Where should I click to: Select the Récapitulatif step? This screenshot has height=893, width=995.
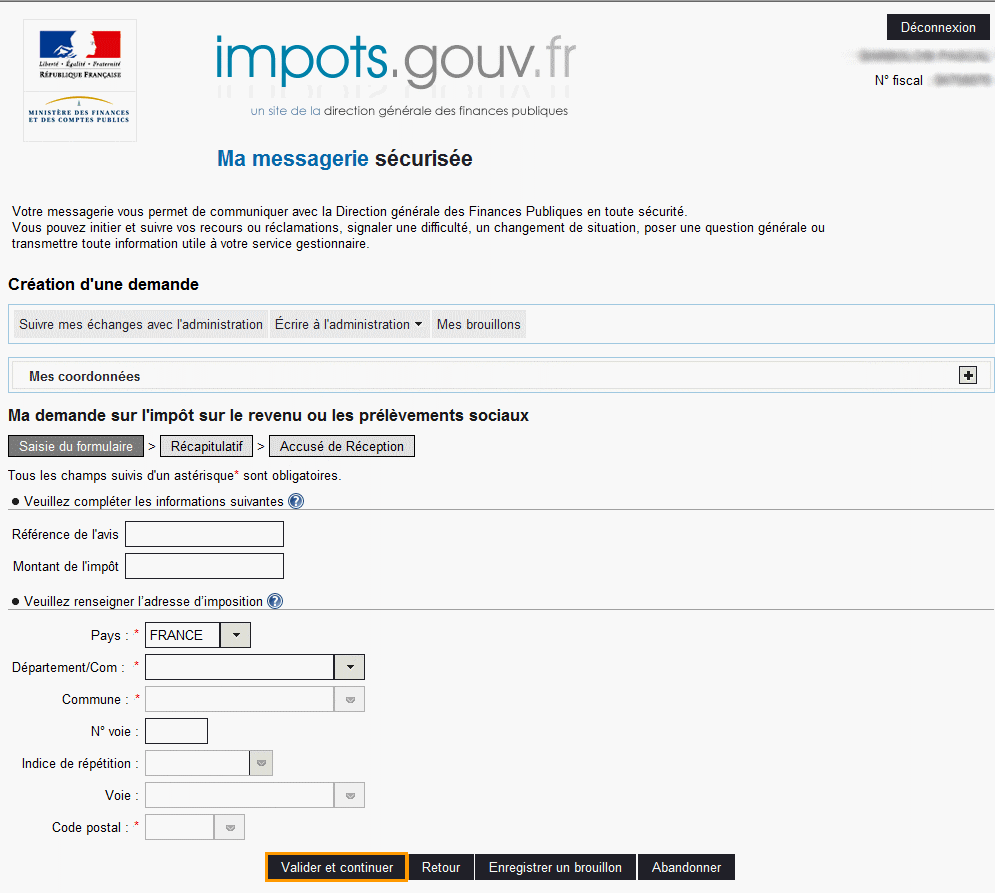point(207,446)
